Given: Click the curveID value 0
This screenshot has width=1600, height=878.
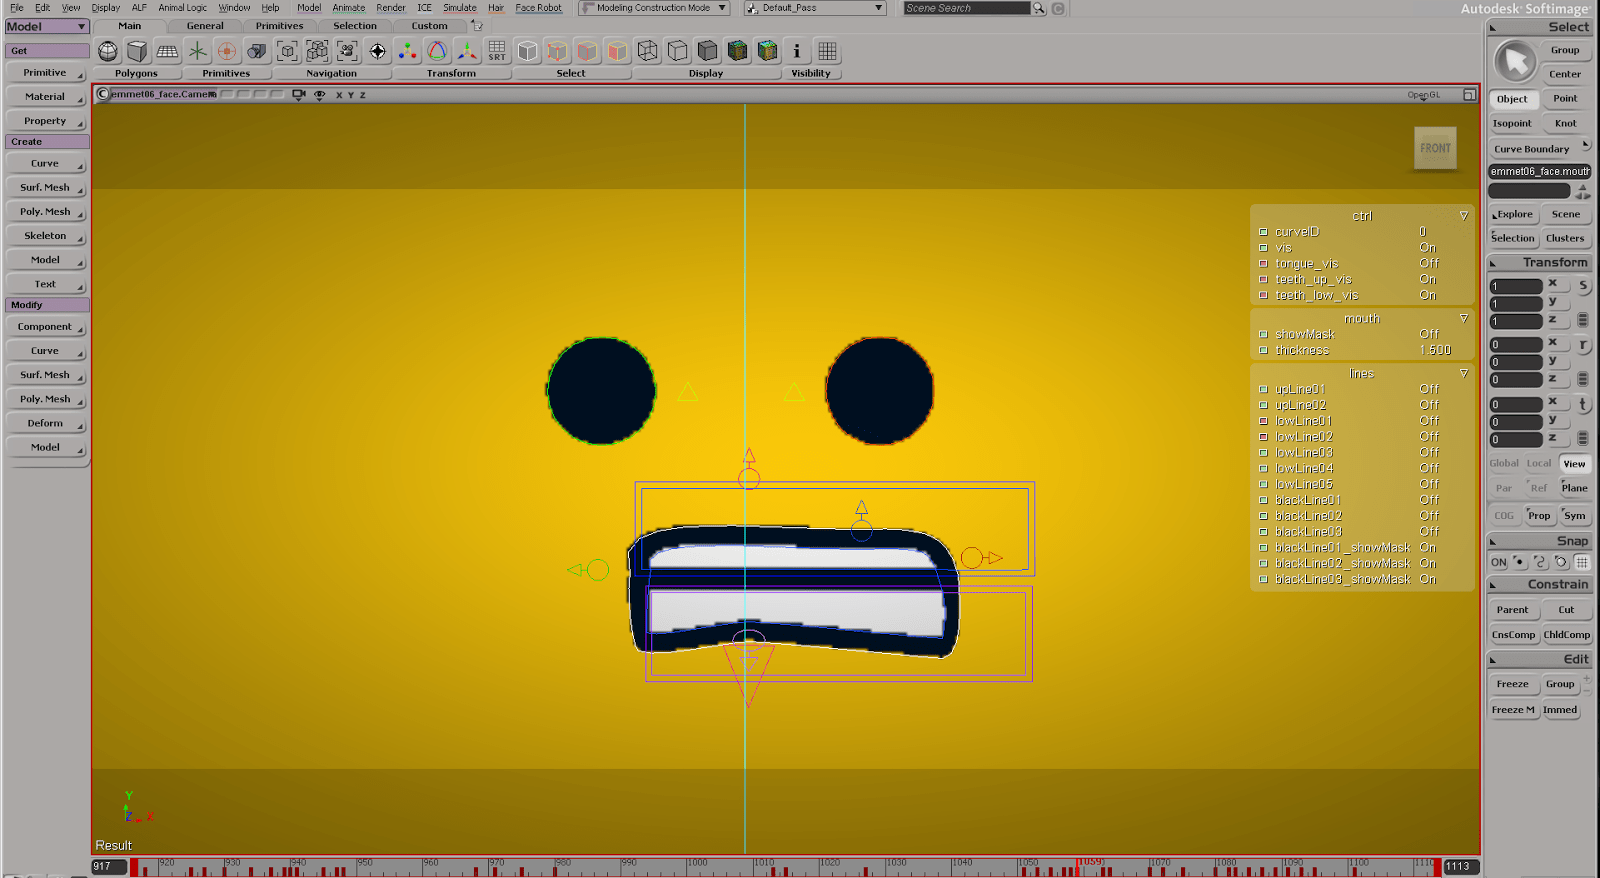Looking at the screenshot, I should pos(1422,232).
